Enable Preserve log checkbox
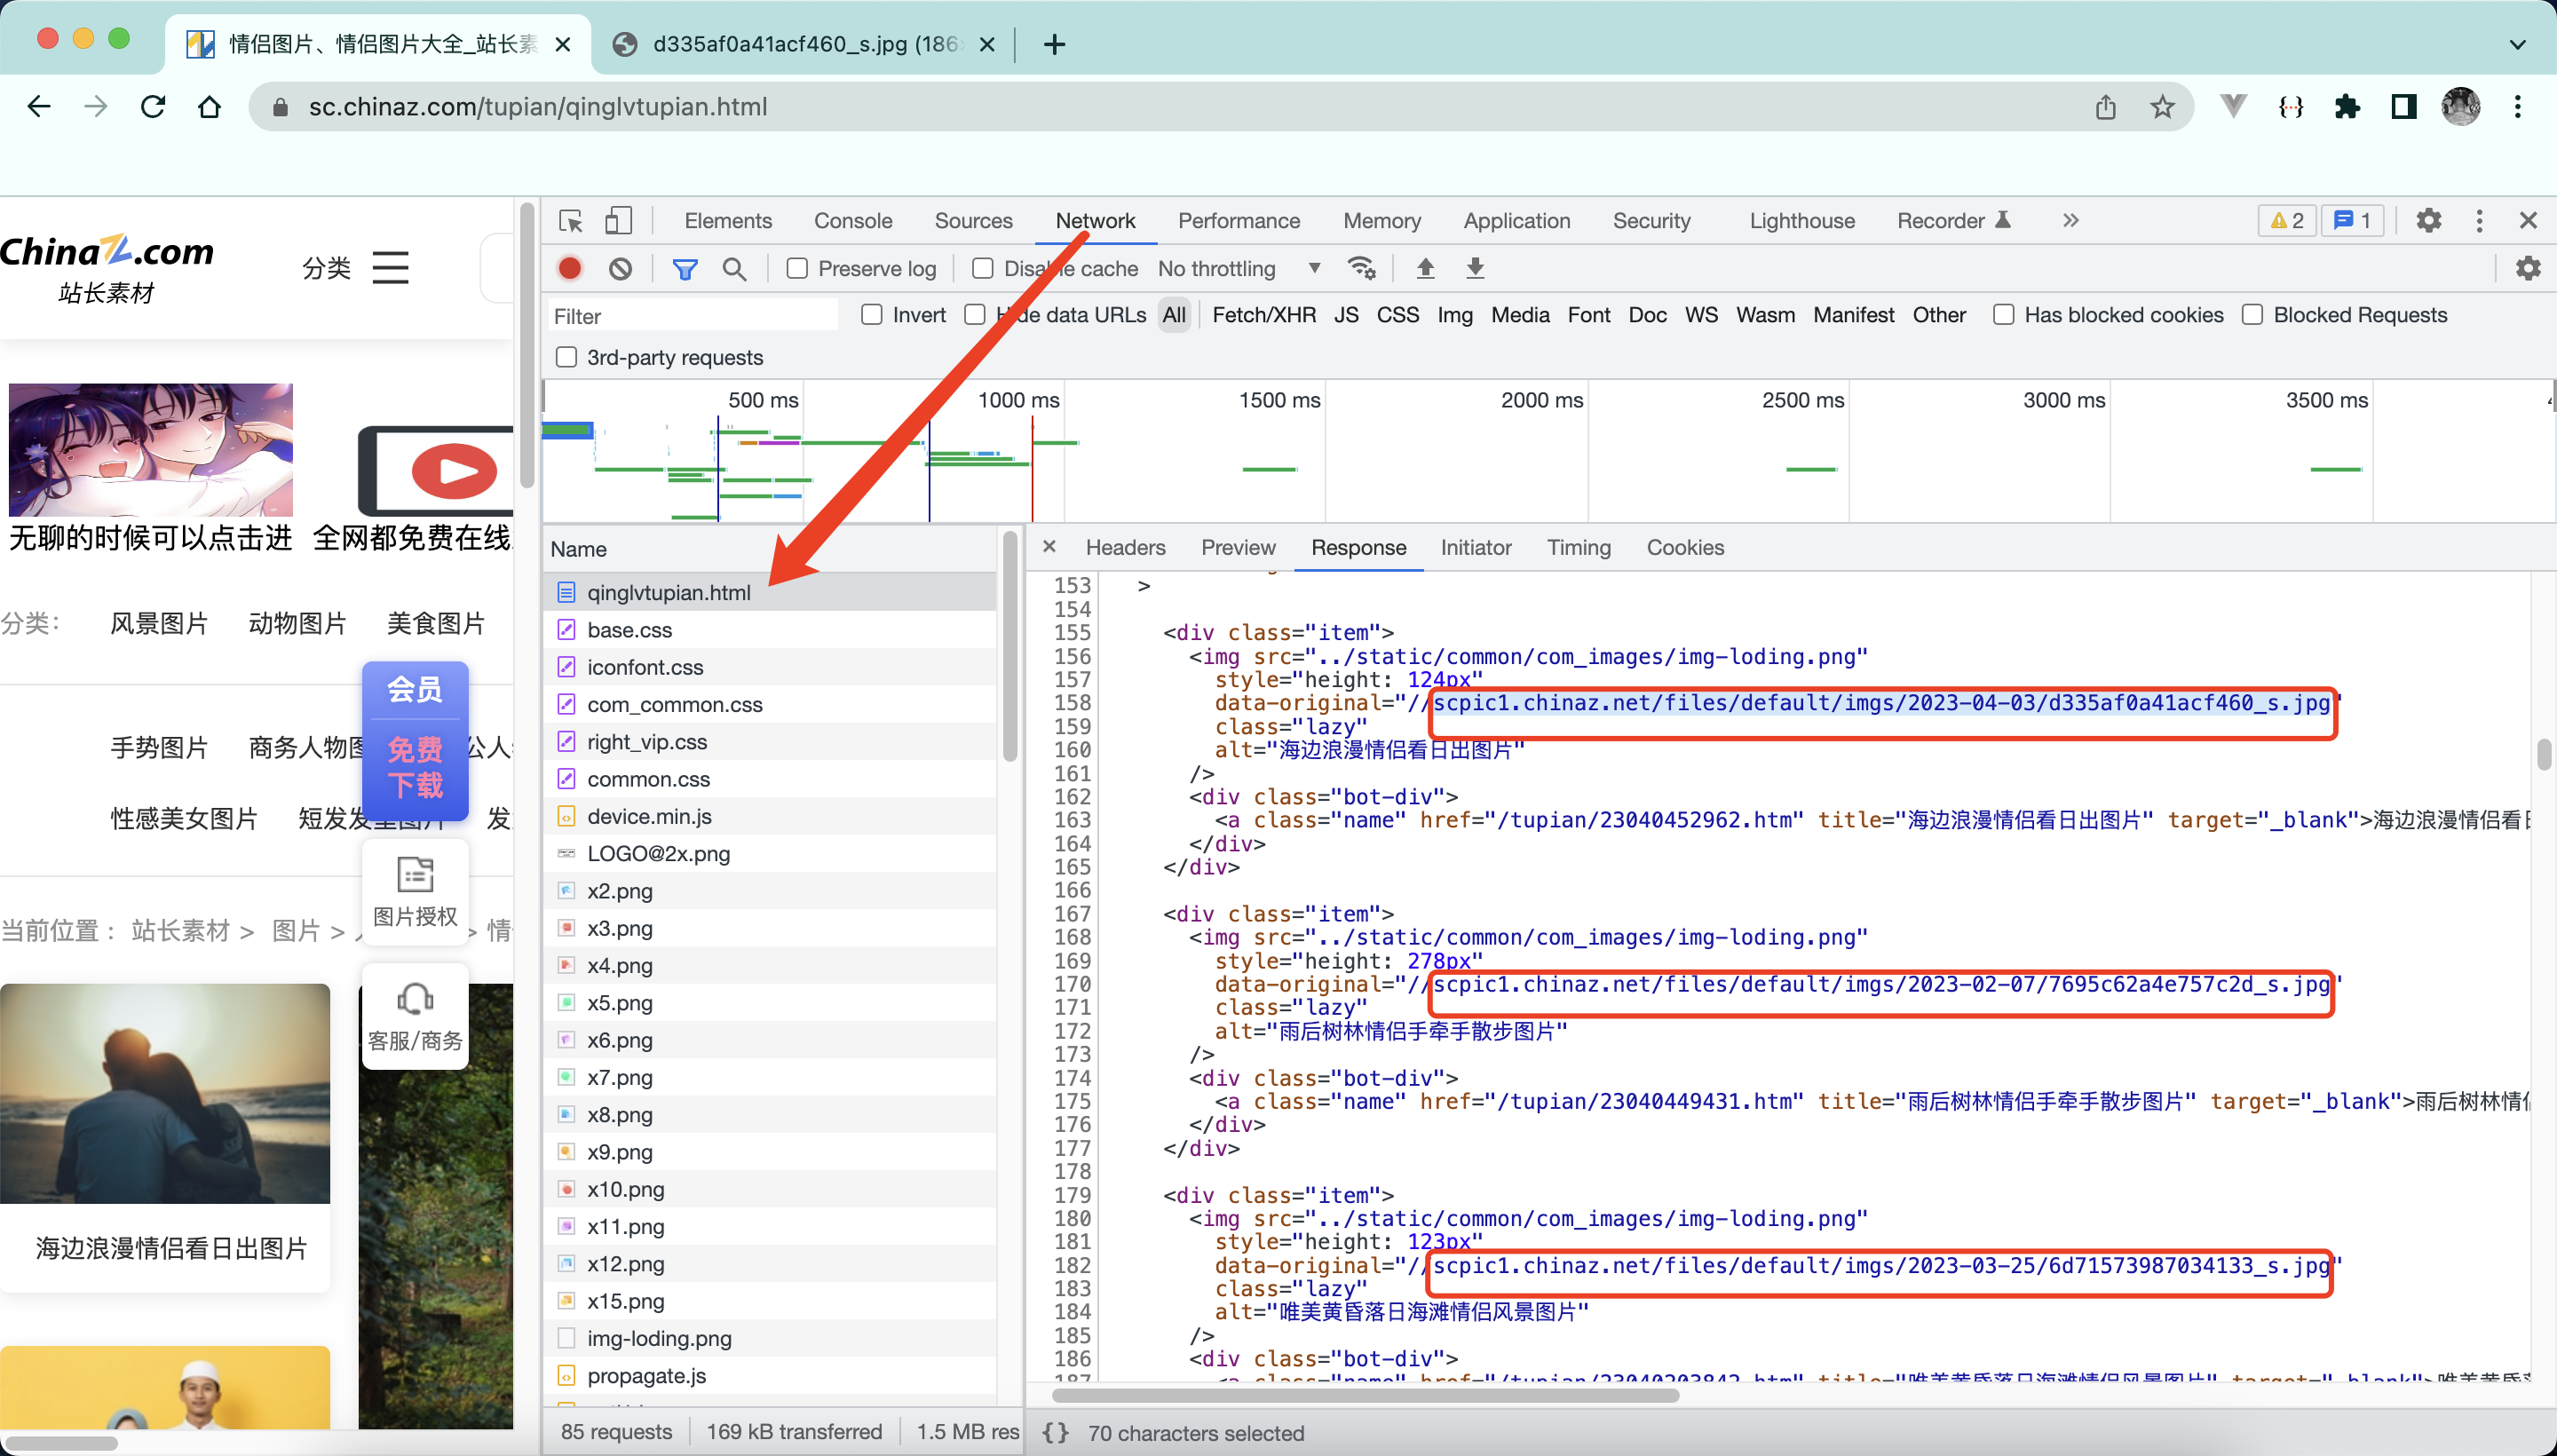 point(797,268)
